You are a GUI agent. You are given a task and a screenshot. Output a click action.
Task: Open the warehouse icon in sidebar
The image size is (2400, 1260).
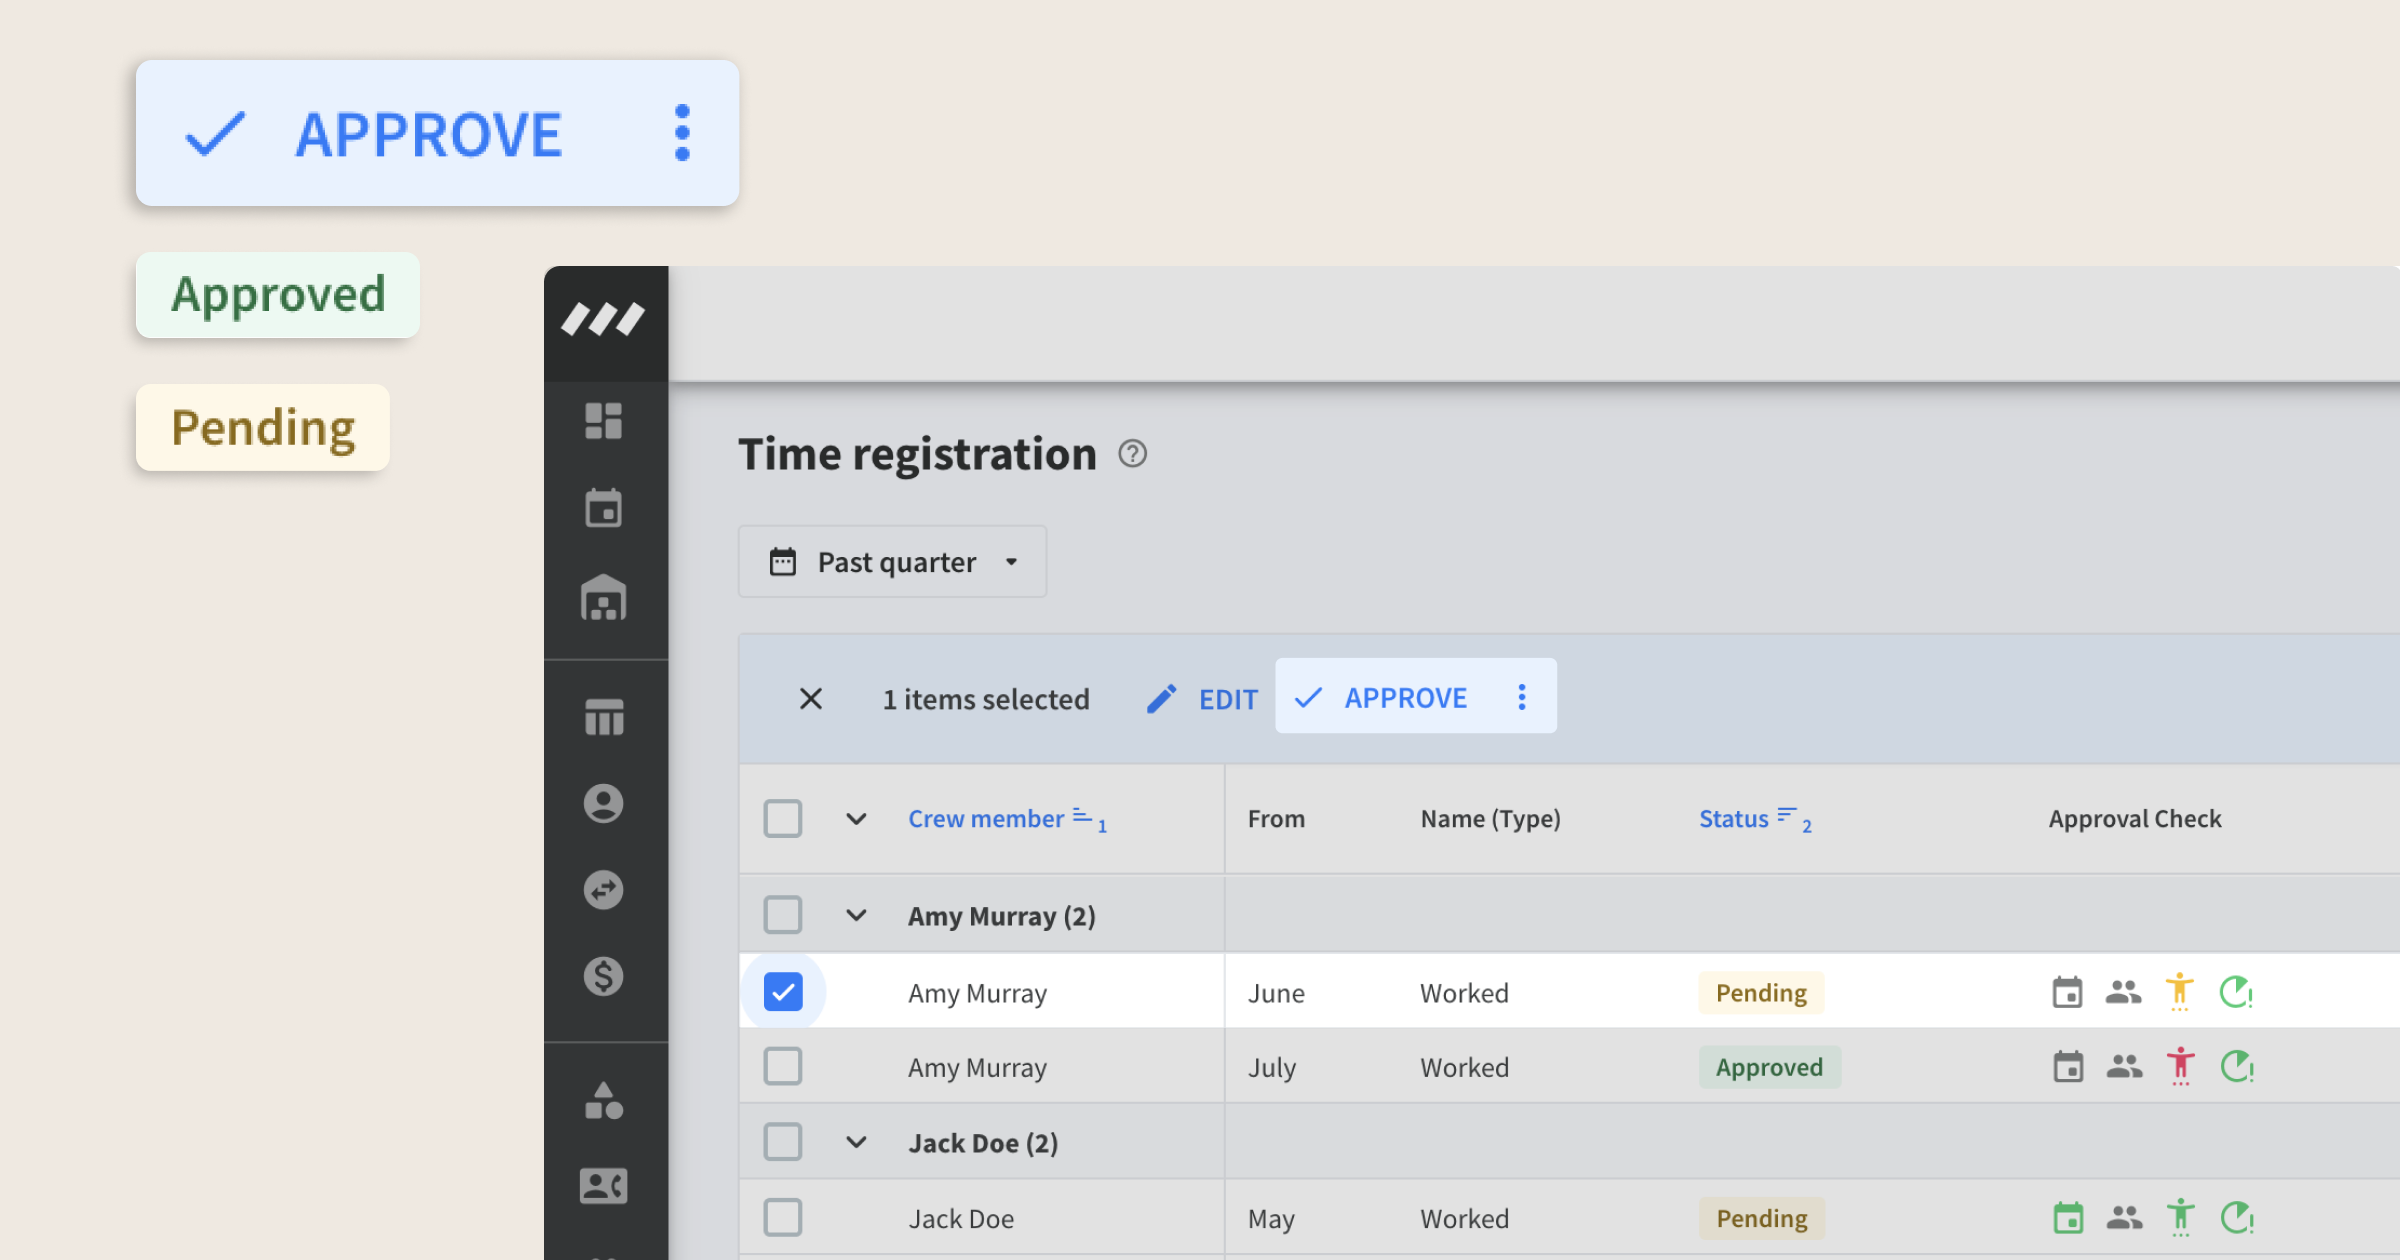(x=603, y=598)
